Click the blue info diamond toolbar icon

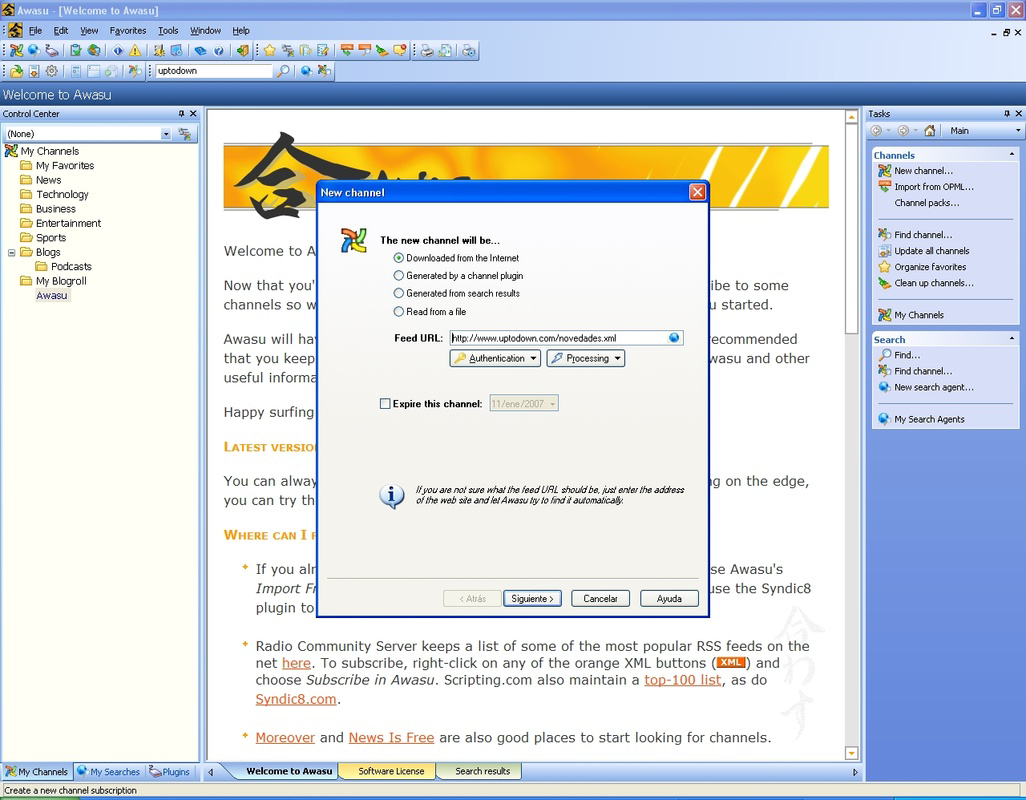click(x=118, y=50)
